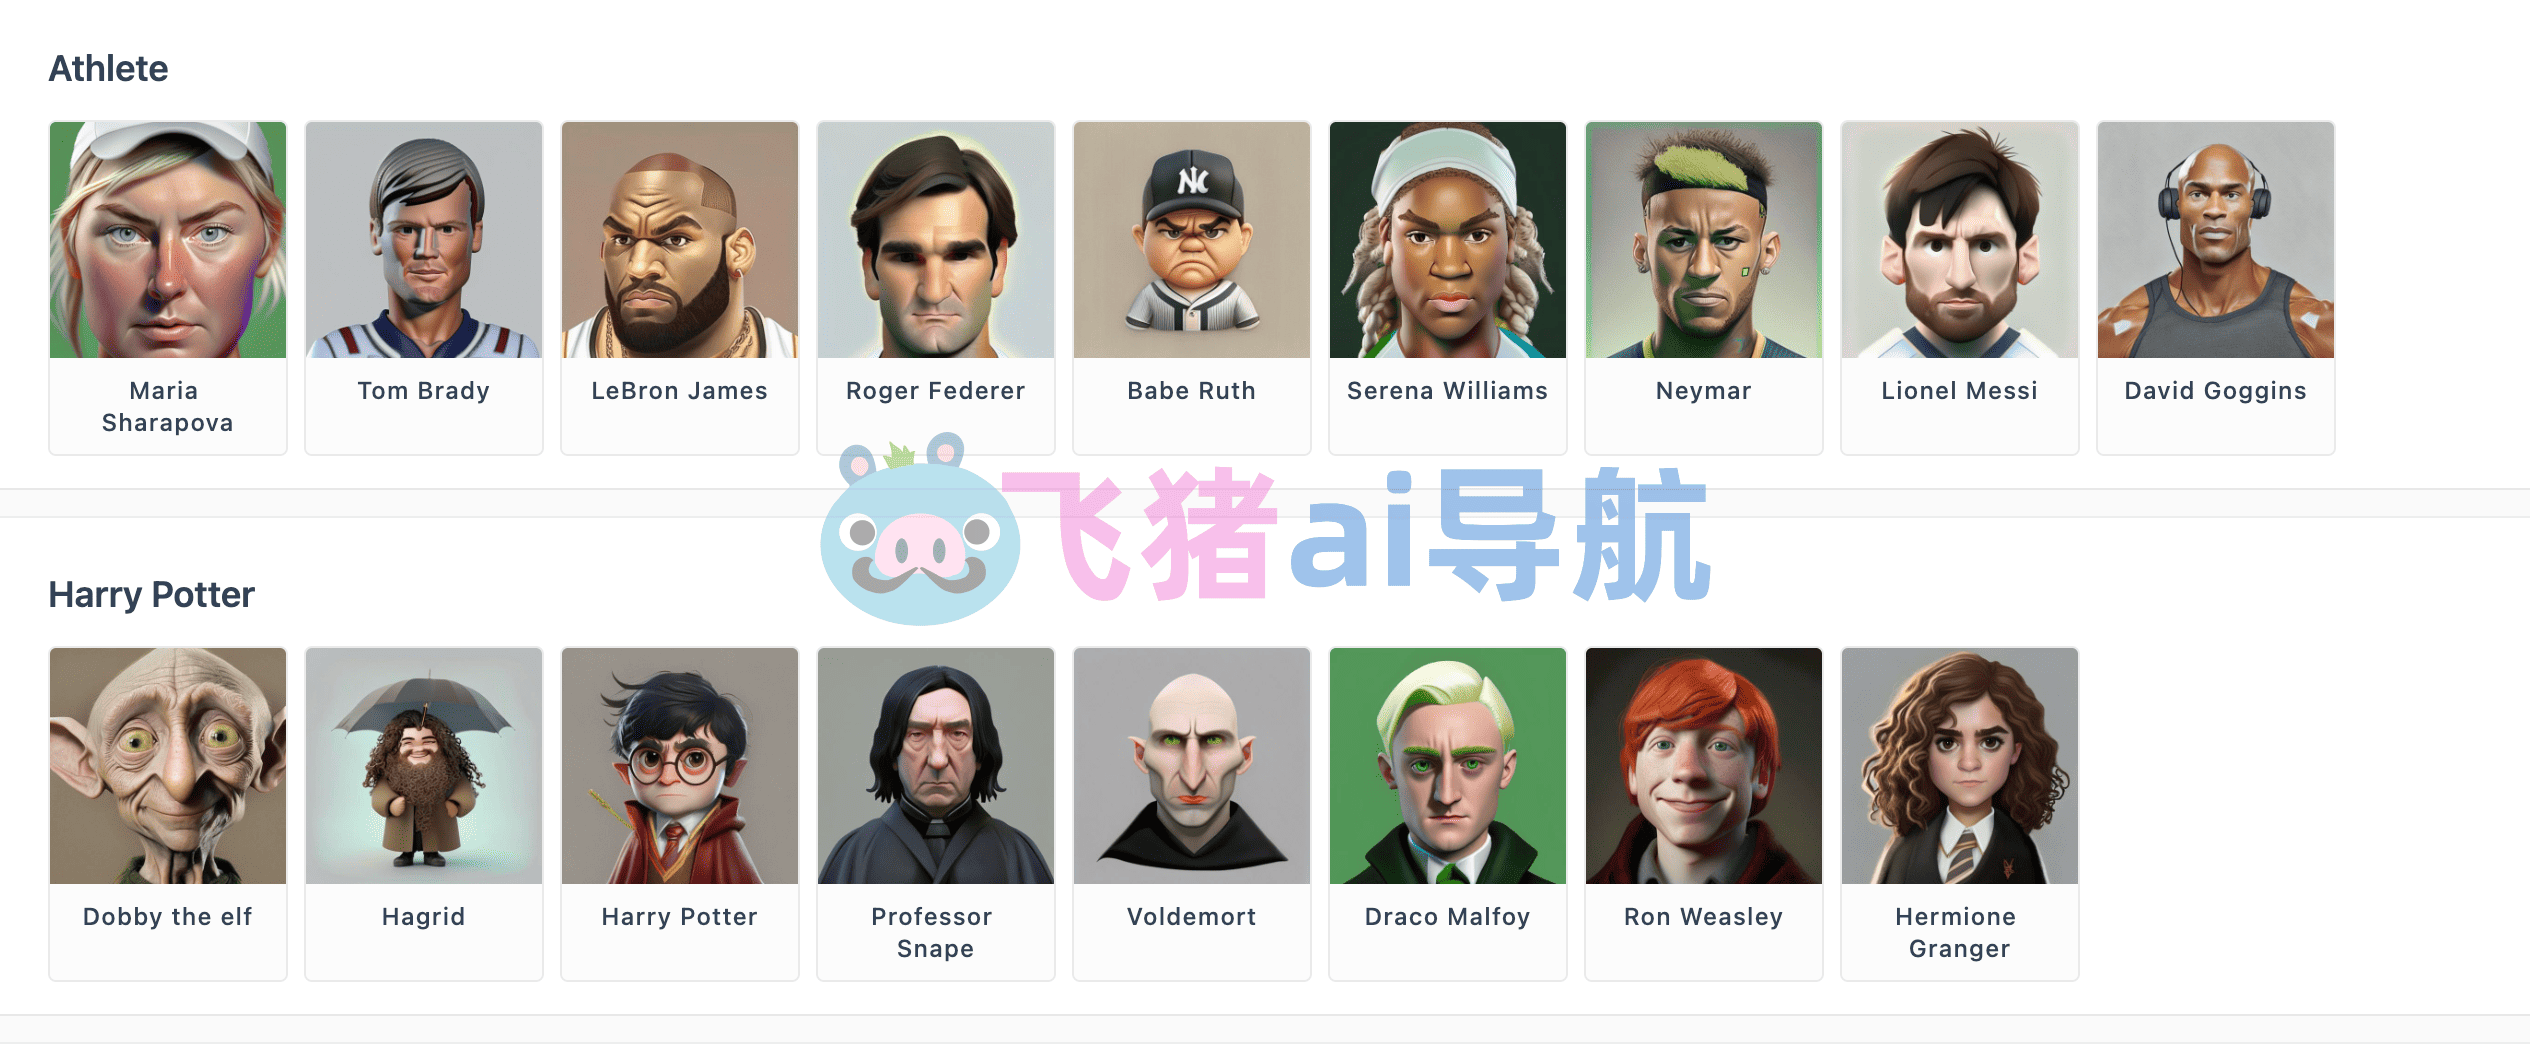Screen dimensions: 2530x1058
Task: Select the Dobby the elf image
Action: pyautogui.click(x=168, y=766)
